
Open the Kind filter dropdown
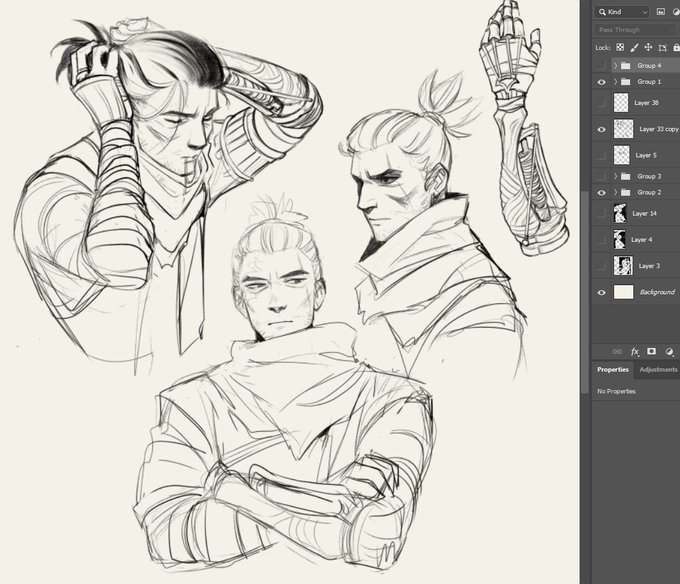pos(623,12)
